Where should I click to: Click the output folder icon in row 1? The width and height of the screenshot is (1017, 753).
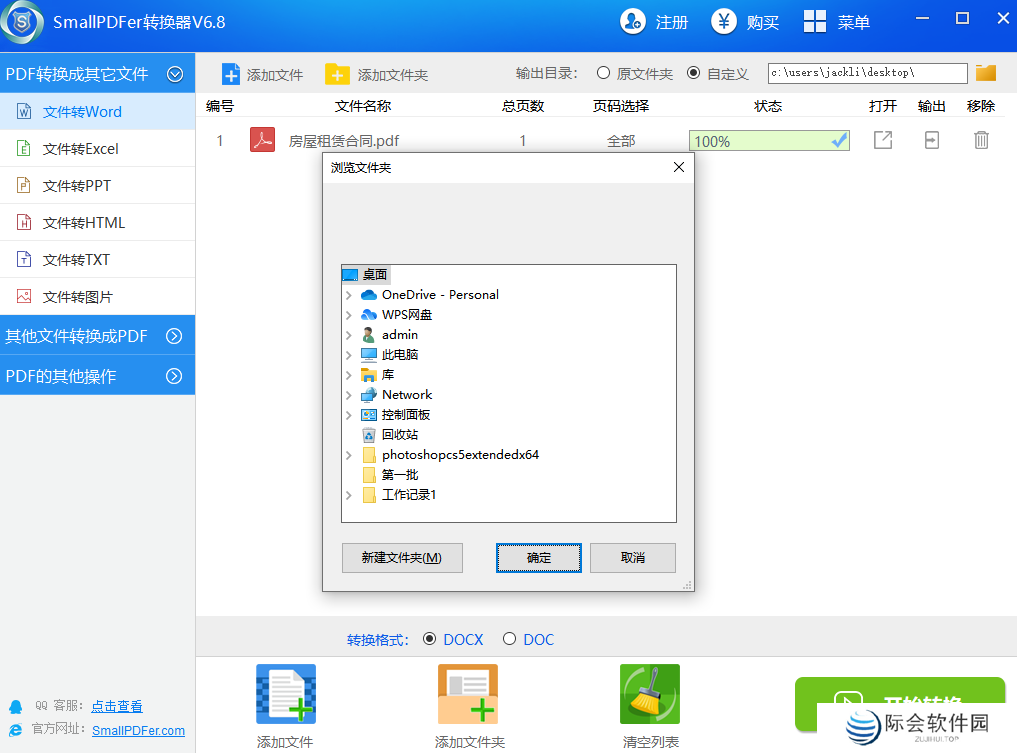pos(931,141)
